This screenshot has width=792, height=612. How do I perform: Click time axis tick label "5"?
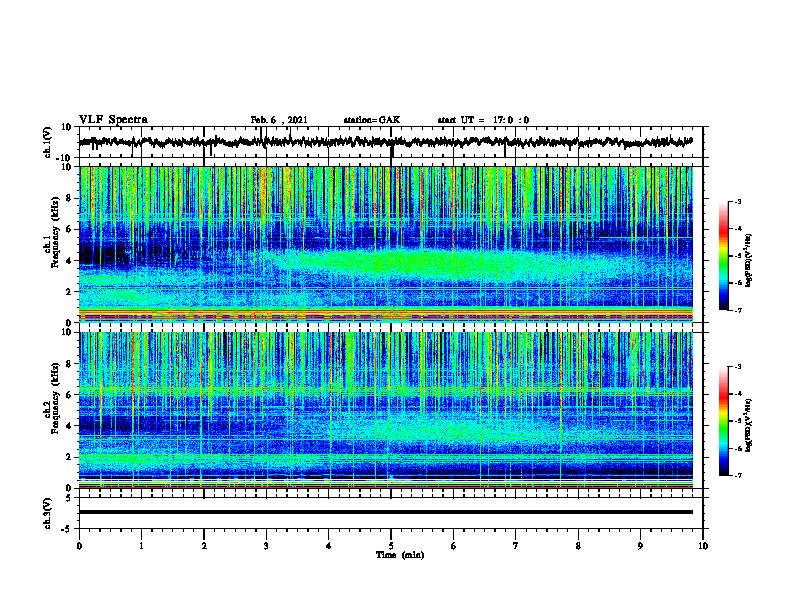coord(391,546)
